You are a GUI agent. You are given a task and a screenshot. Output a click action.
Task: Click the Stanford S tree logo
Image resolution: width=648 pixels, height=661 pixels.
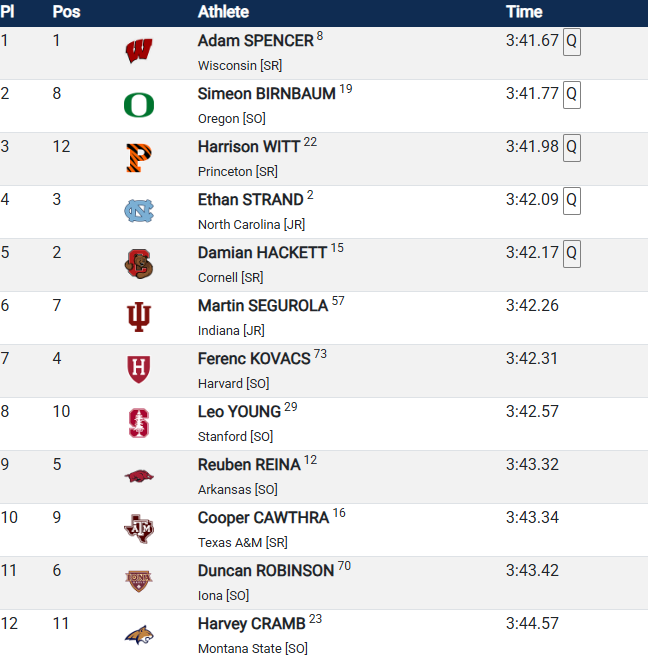139,423
